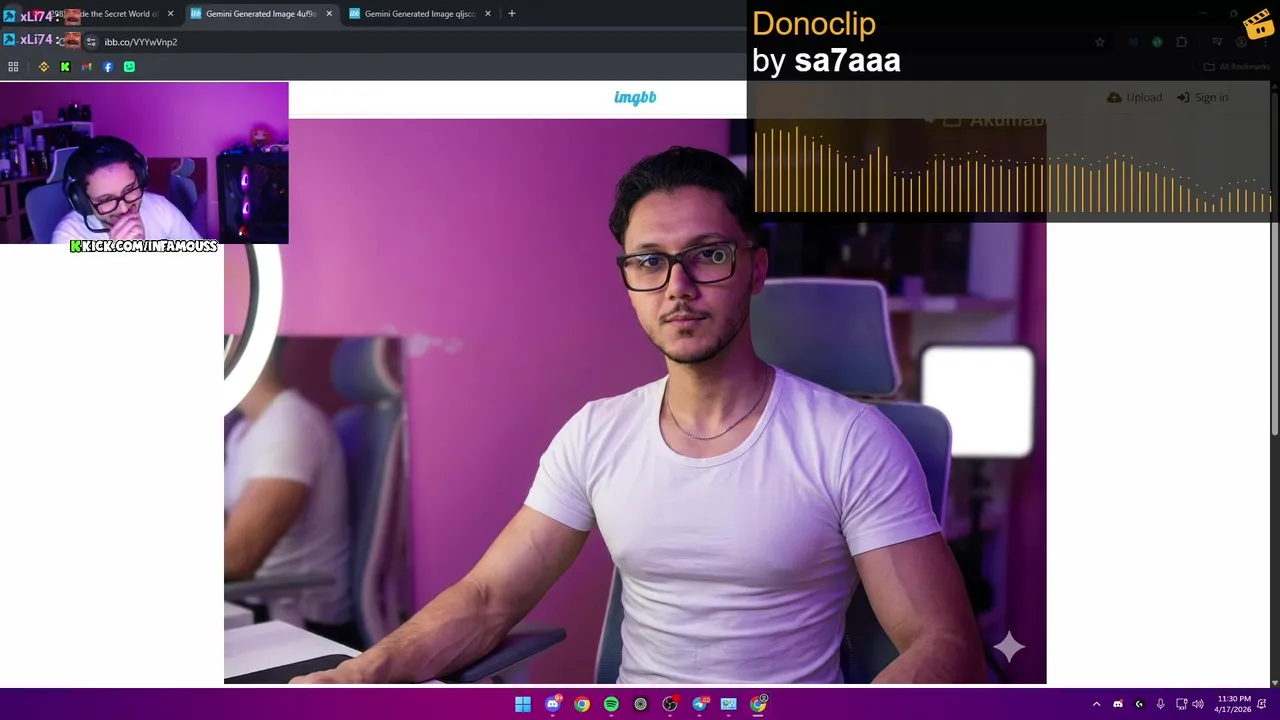
Task: Close the 'Secret World' tab
Action: [x=170, y=14]
